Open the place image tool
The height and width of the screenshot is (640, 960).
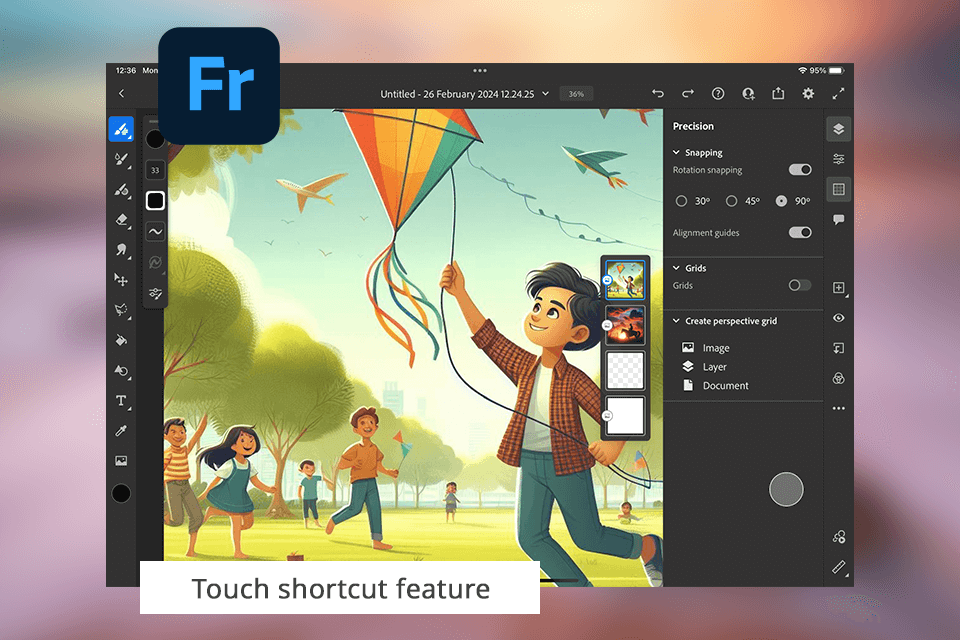click(x=121, y=461)
